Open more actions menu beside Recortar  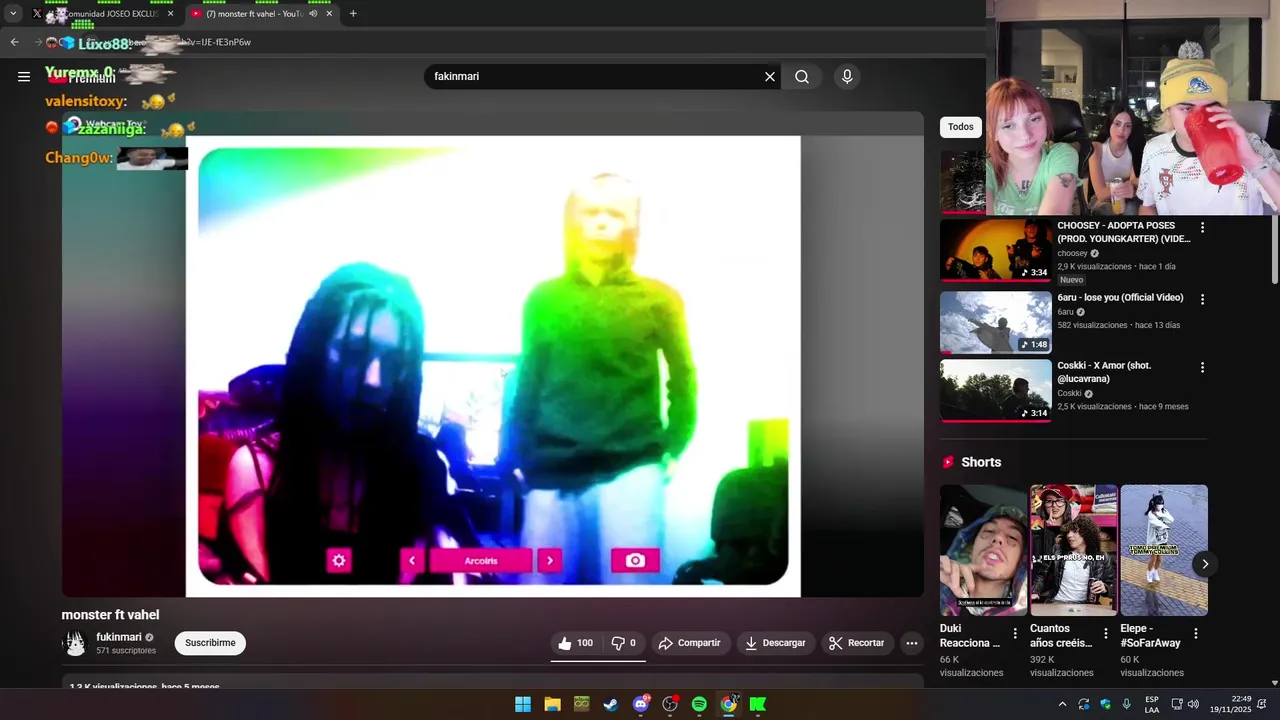tap(912, 643)
